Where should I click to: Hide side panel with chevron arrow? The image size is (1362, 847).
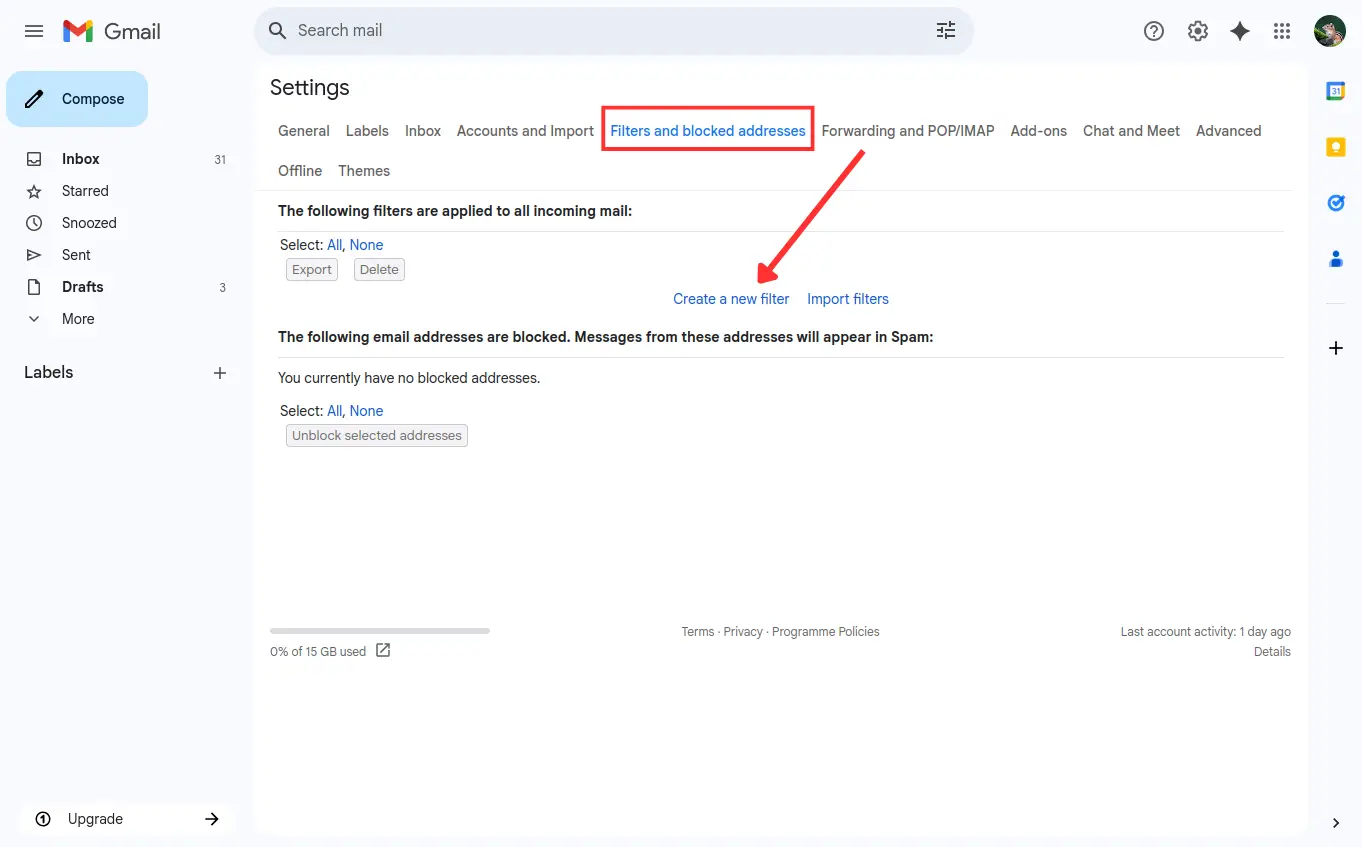(x=1335, y=823)
